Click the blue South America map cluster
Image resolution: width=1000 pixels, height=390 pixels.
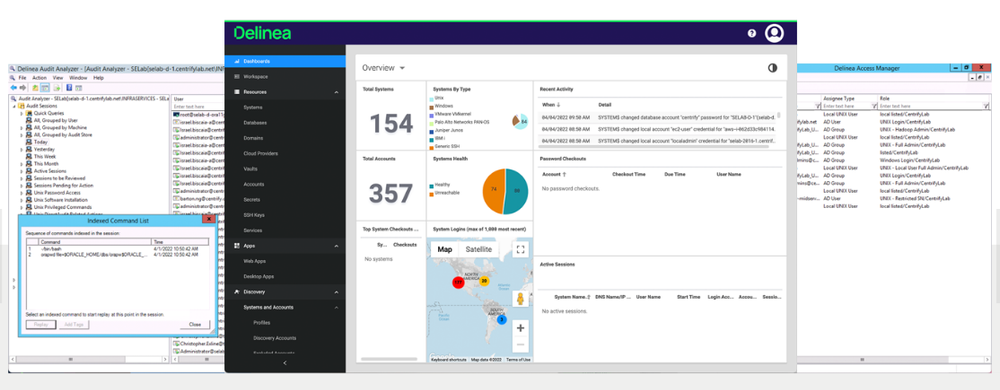[502, 319]
